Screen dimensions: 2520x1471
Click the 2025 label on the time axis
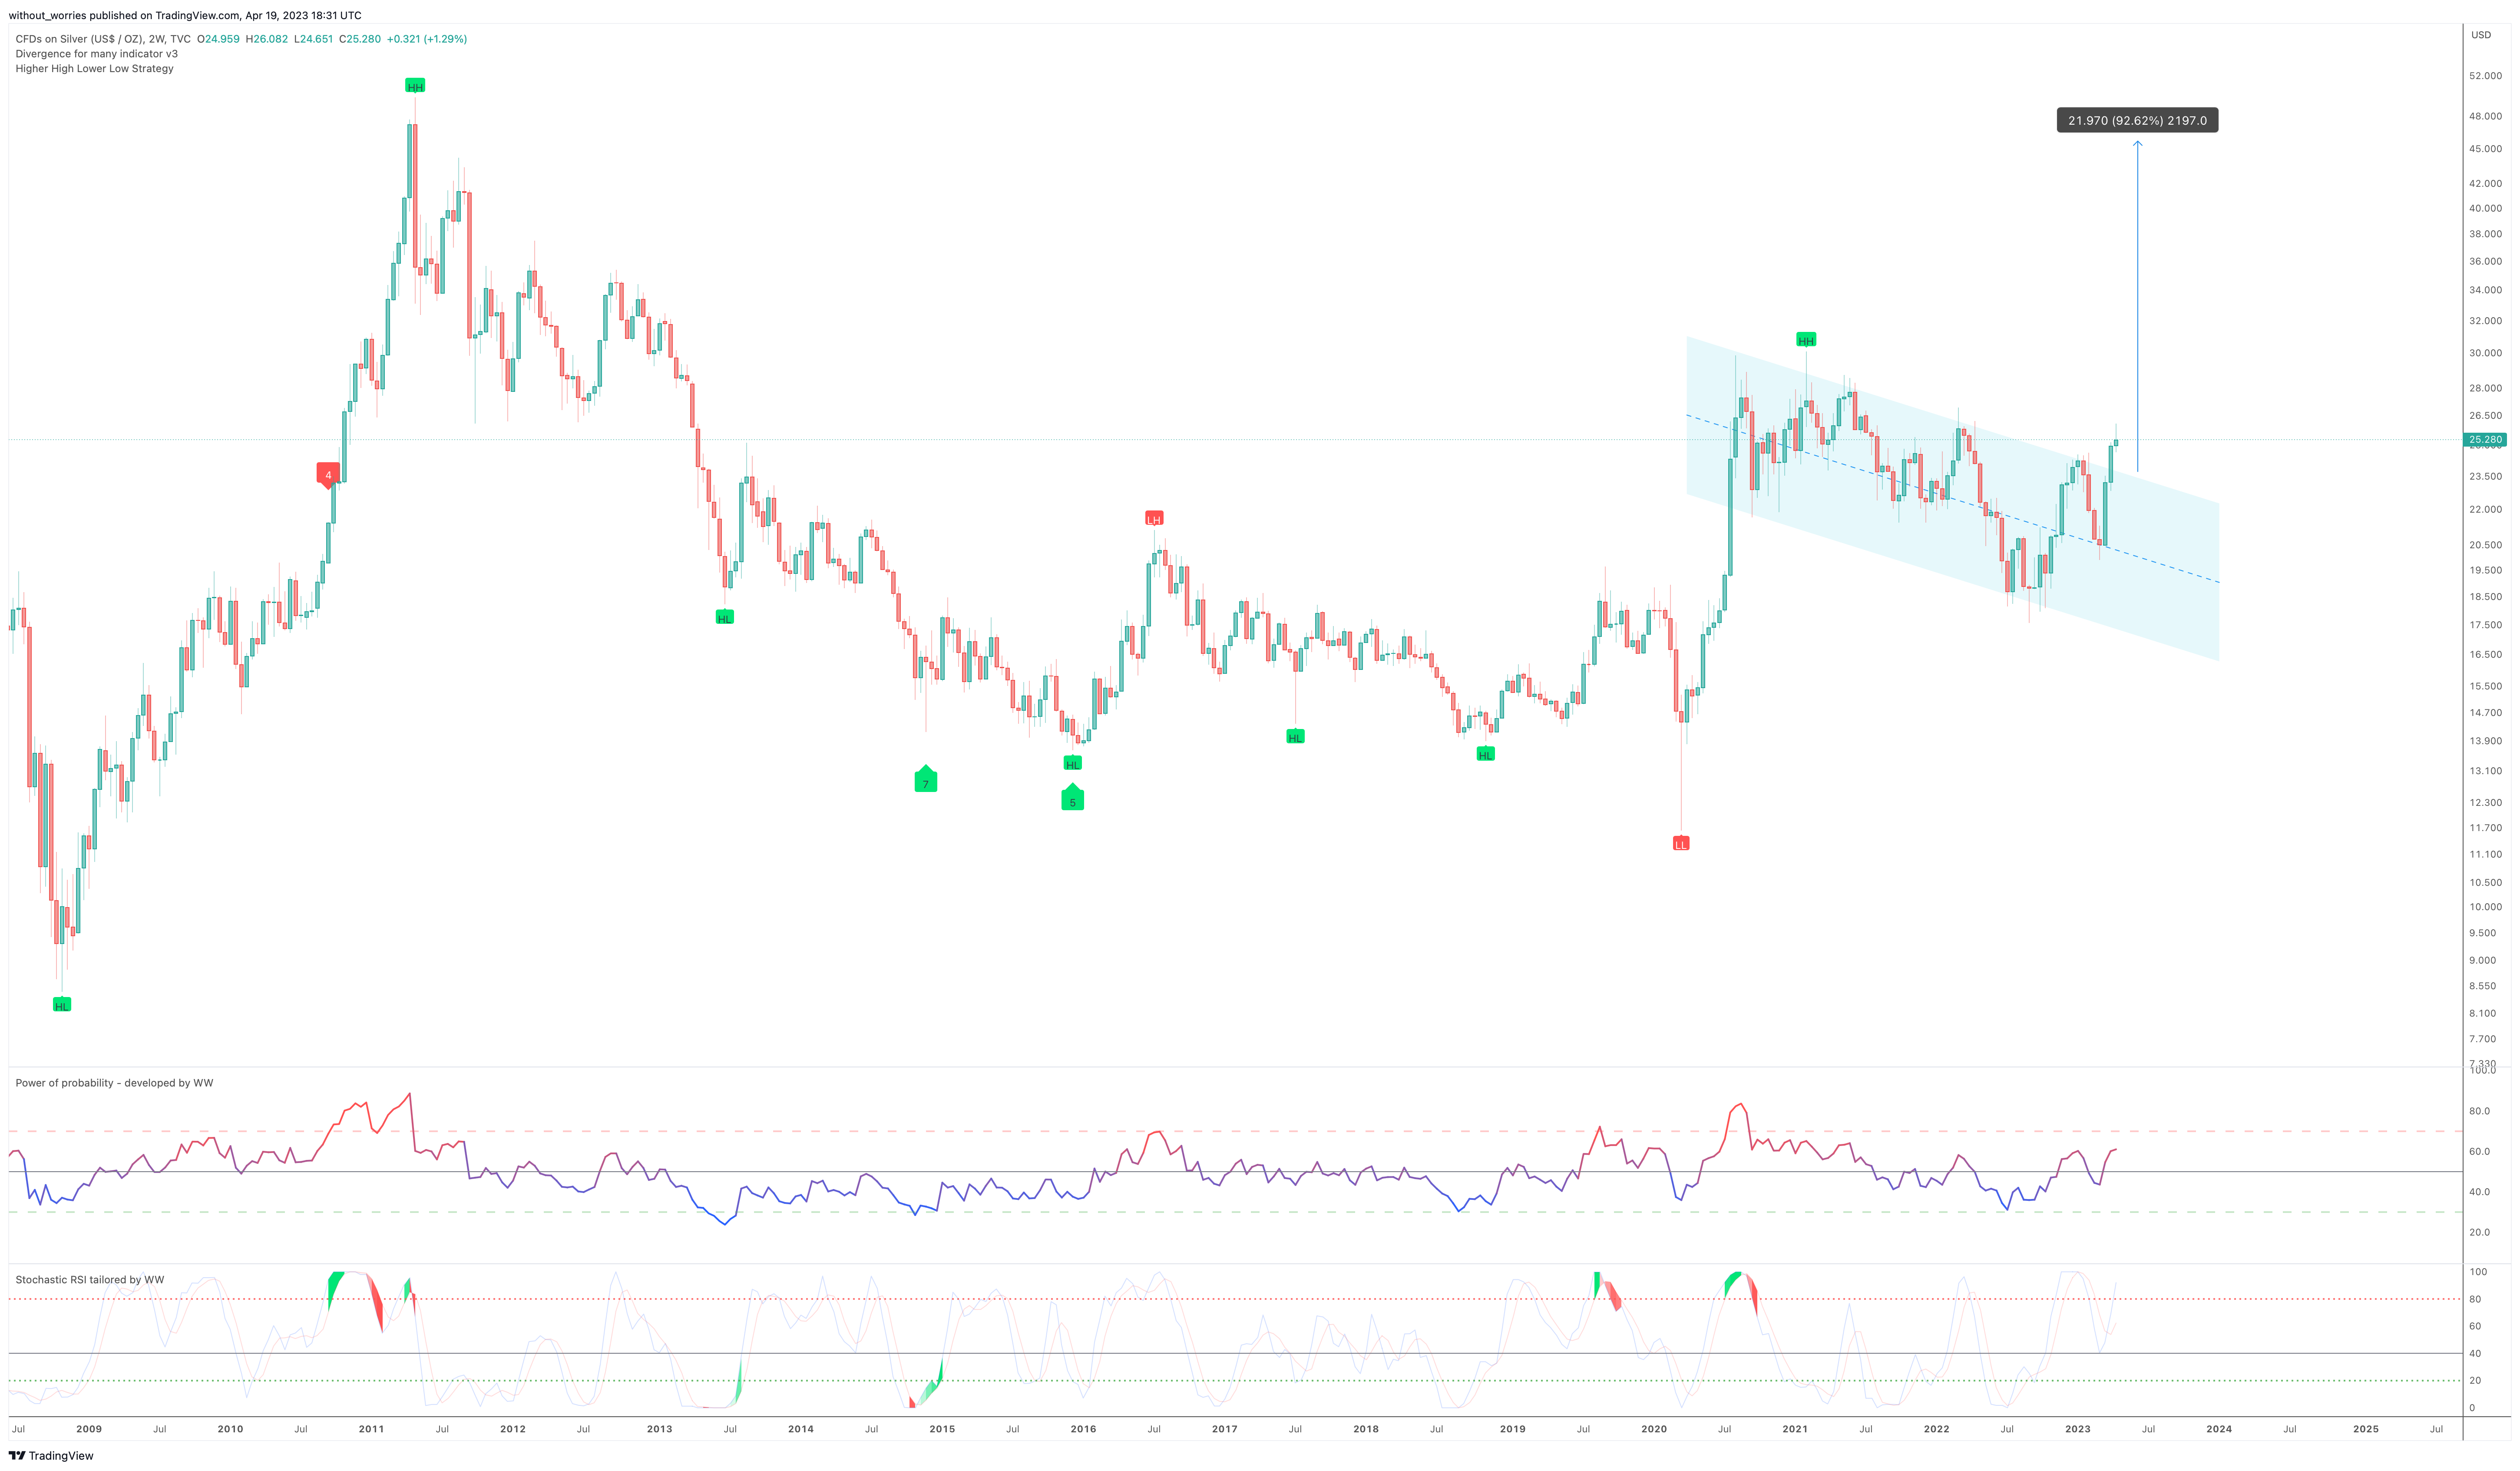[x=2366, y=1429]
